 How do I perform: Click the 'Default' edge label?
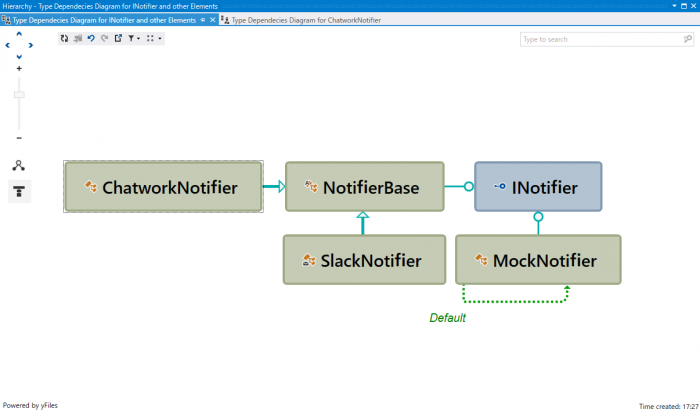pyautogui.click(x=447, y=318)
